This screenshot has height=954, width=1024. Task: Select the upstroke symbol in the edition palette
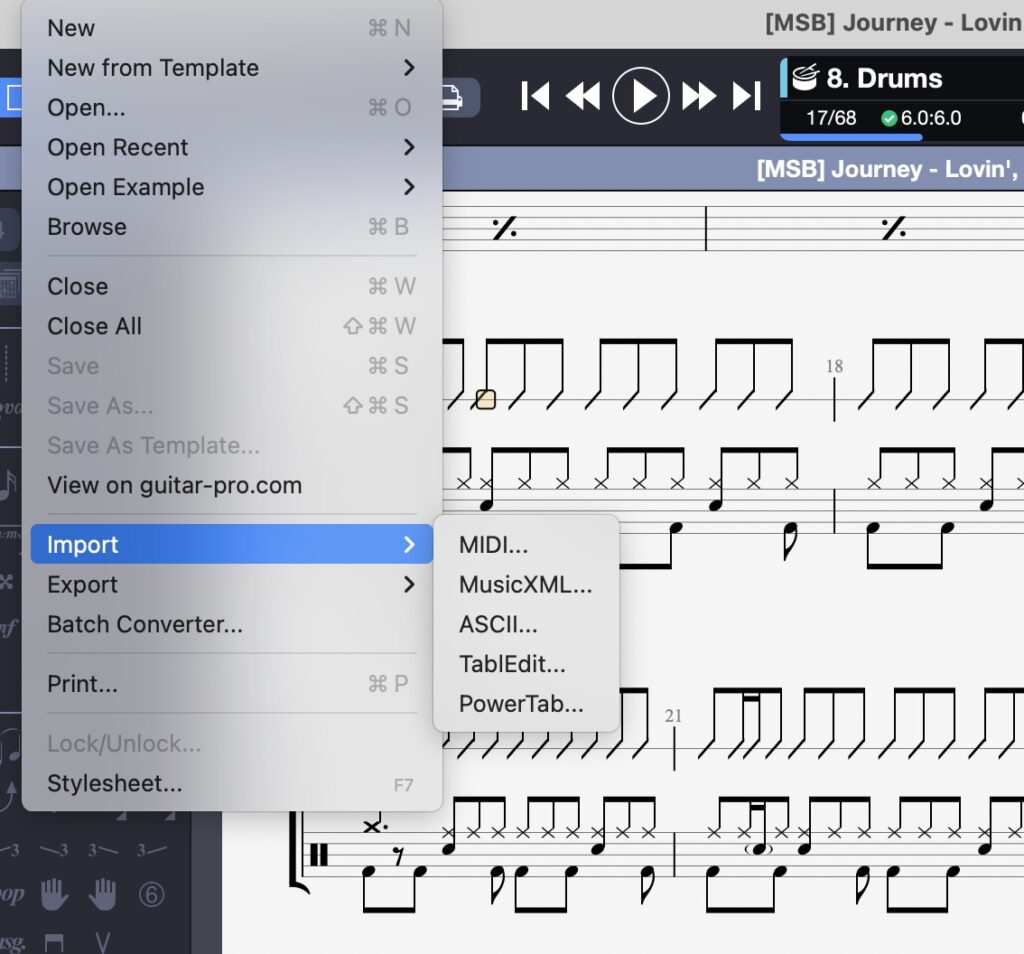click(103, 941)
